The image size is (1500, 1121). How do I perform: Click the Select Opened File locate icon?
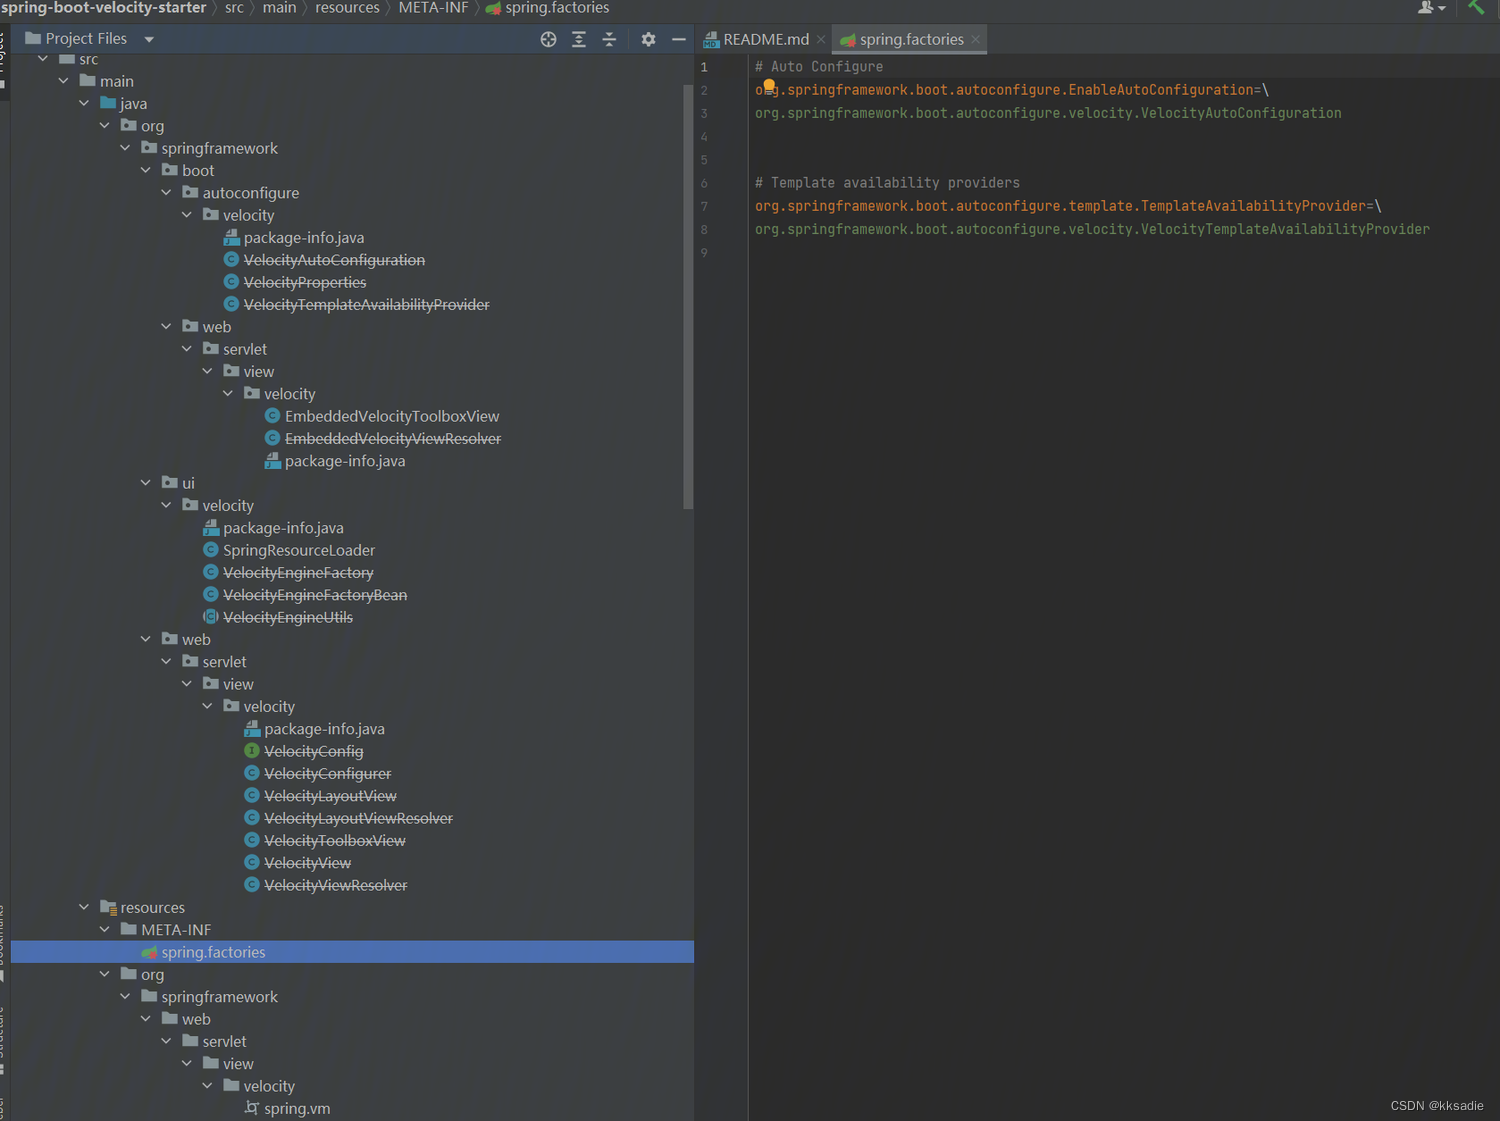point(548,39)
